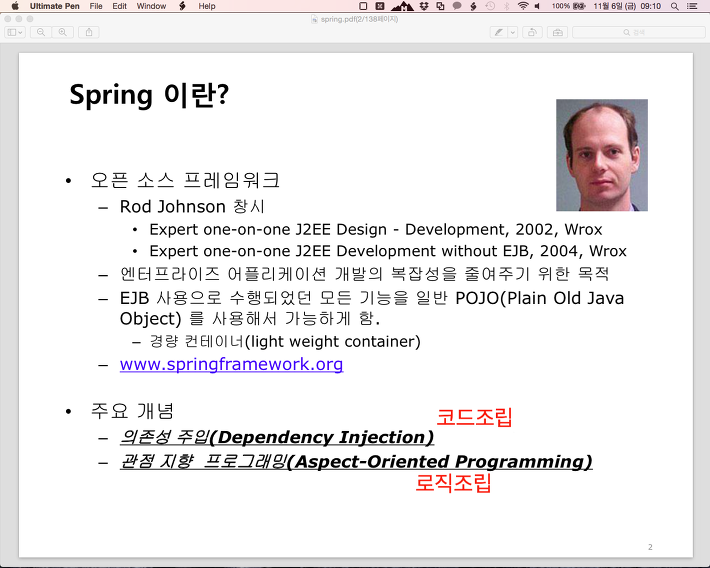Image resolution: width=710 pixels, height=568 pixels.
Task: Click the page number 2 on slide
Action: [650, 547]
